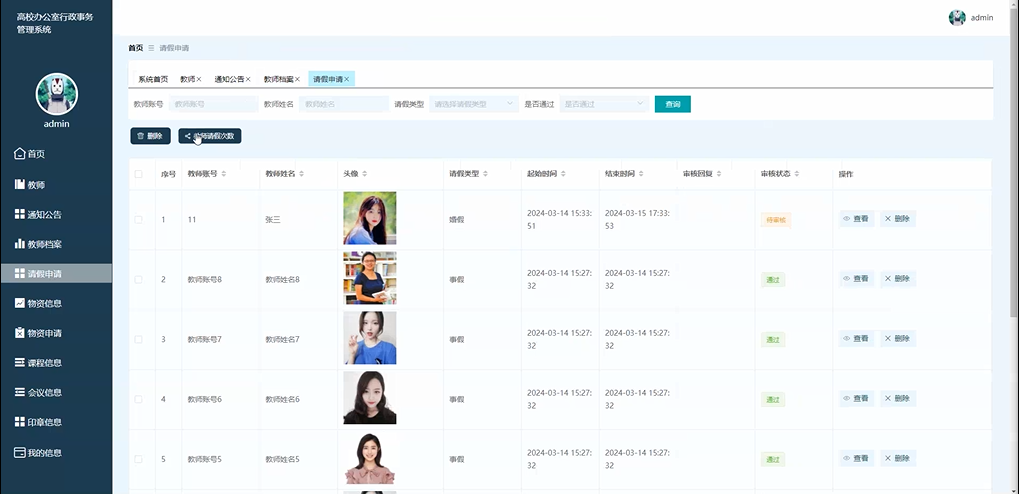Screen dimensions: 1019x494
Task: Open 教师姓名5's avatar photo thumbnail
Action: (370, 458)
